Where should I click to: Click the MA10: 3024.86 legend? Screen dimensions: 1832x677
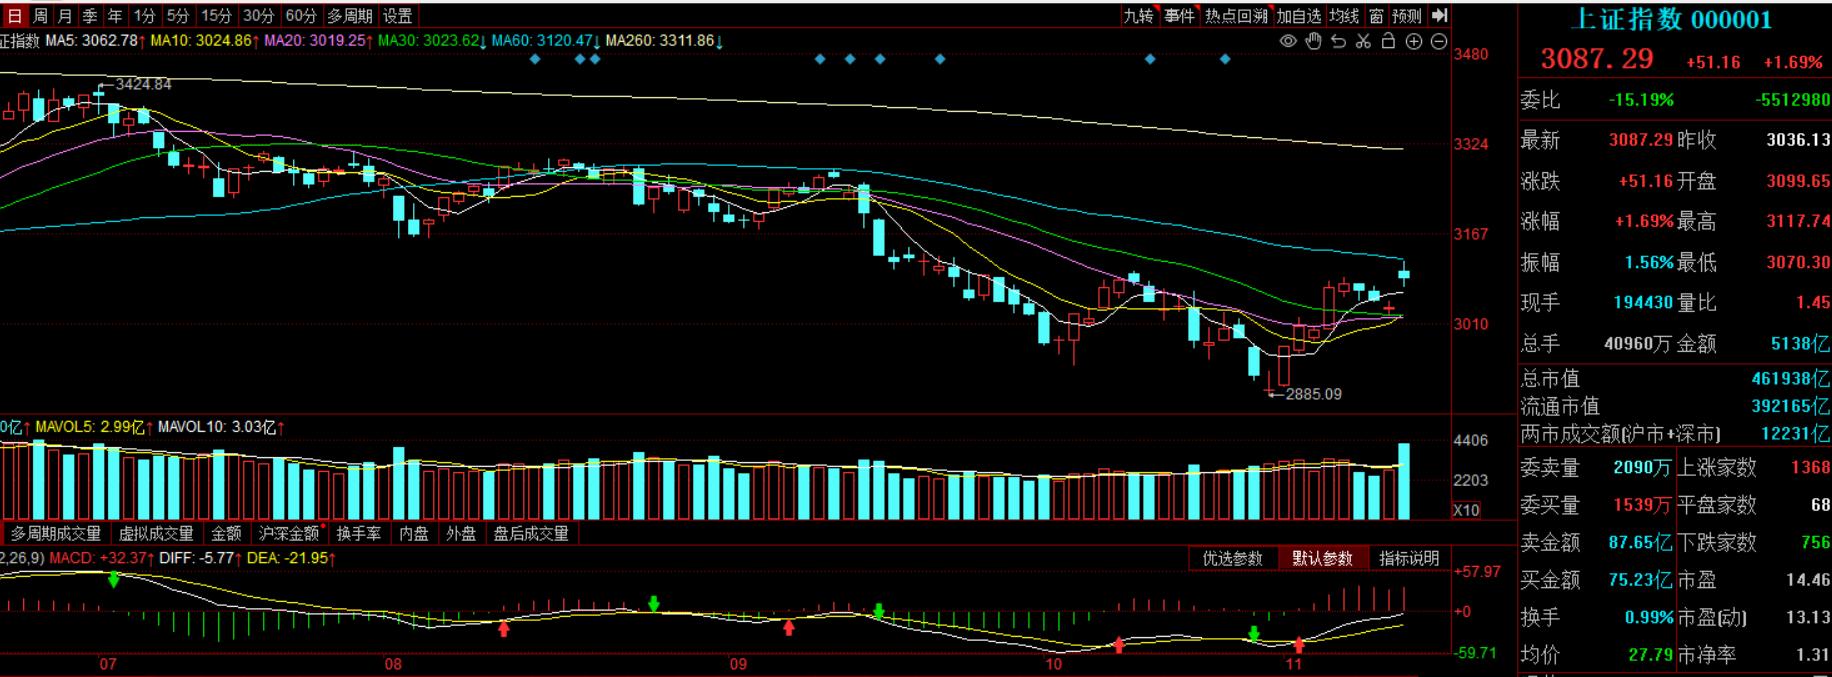pyautogui.click(x=204, y=41)
